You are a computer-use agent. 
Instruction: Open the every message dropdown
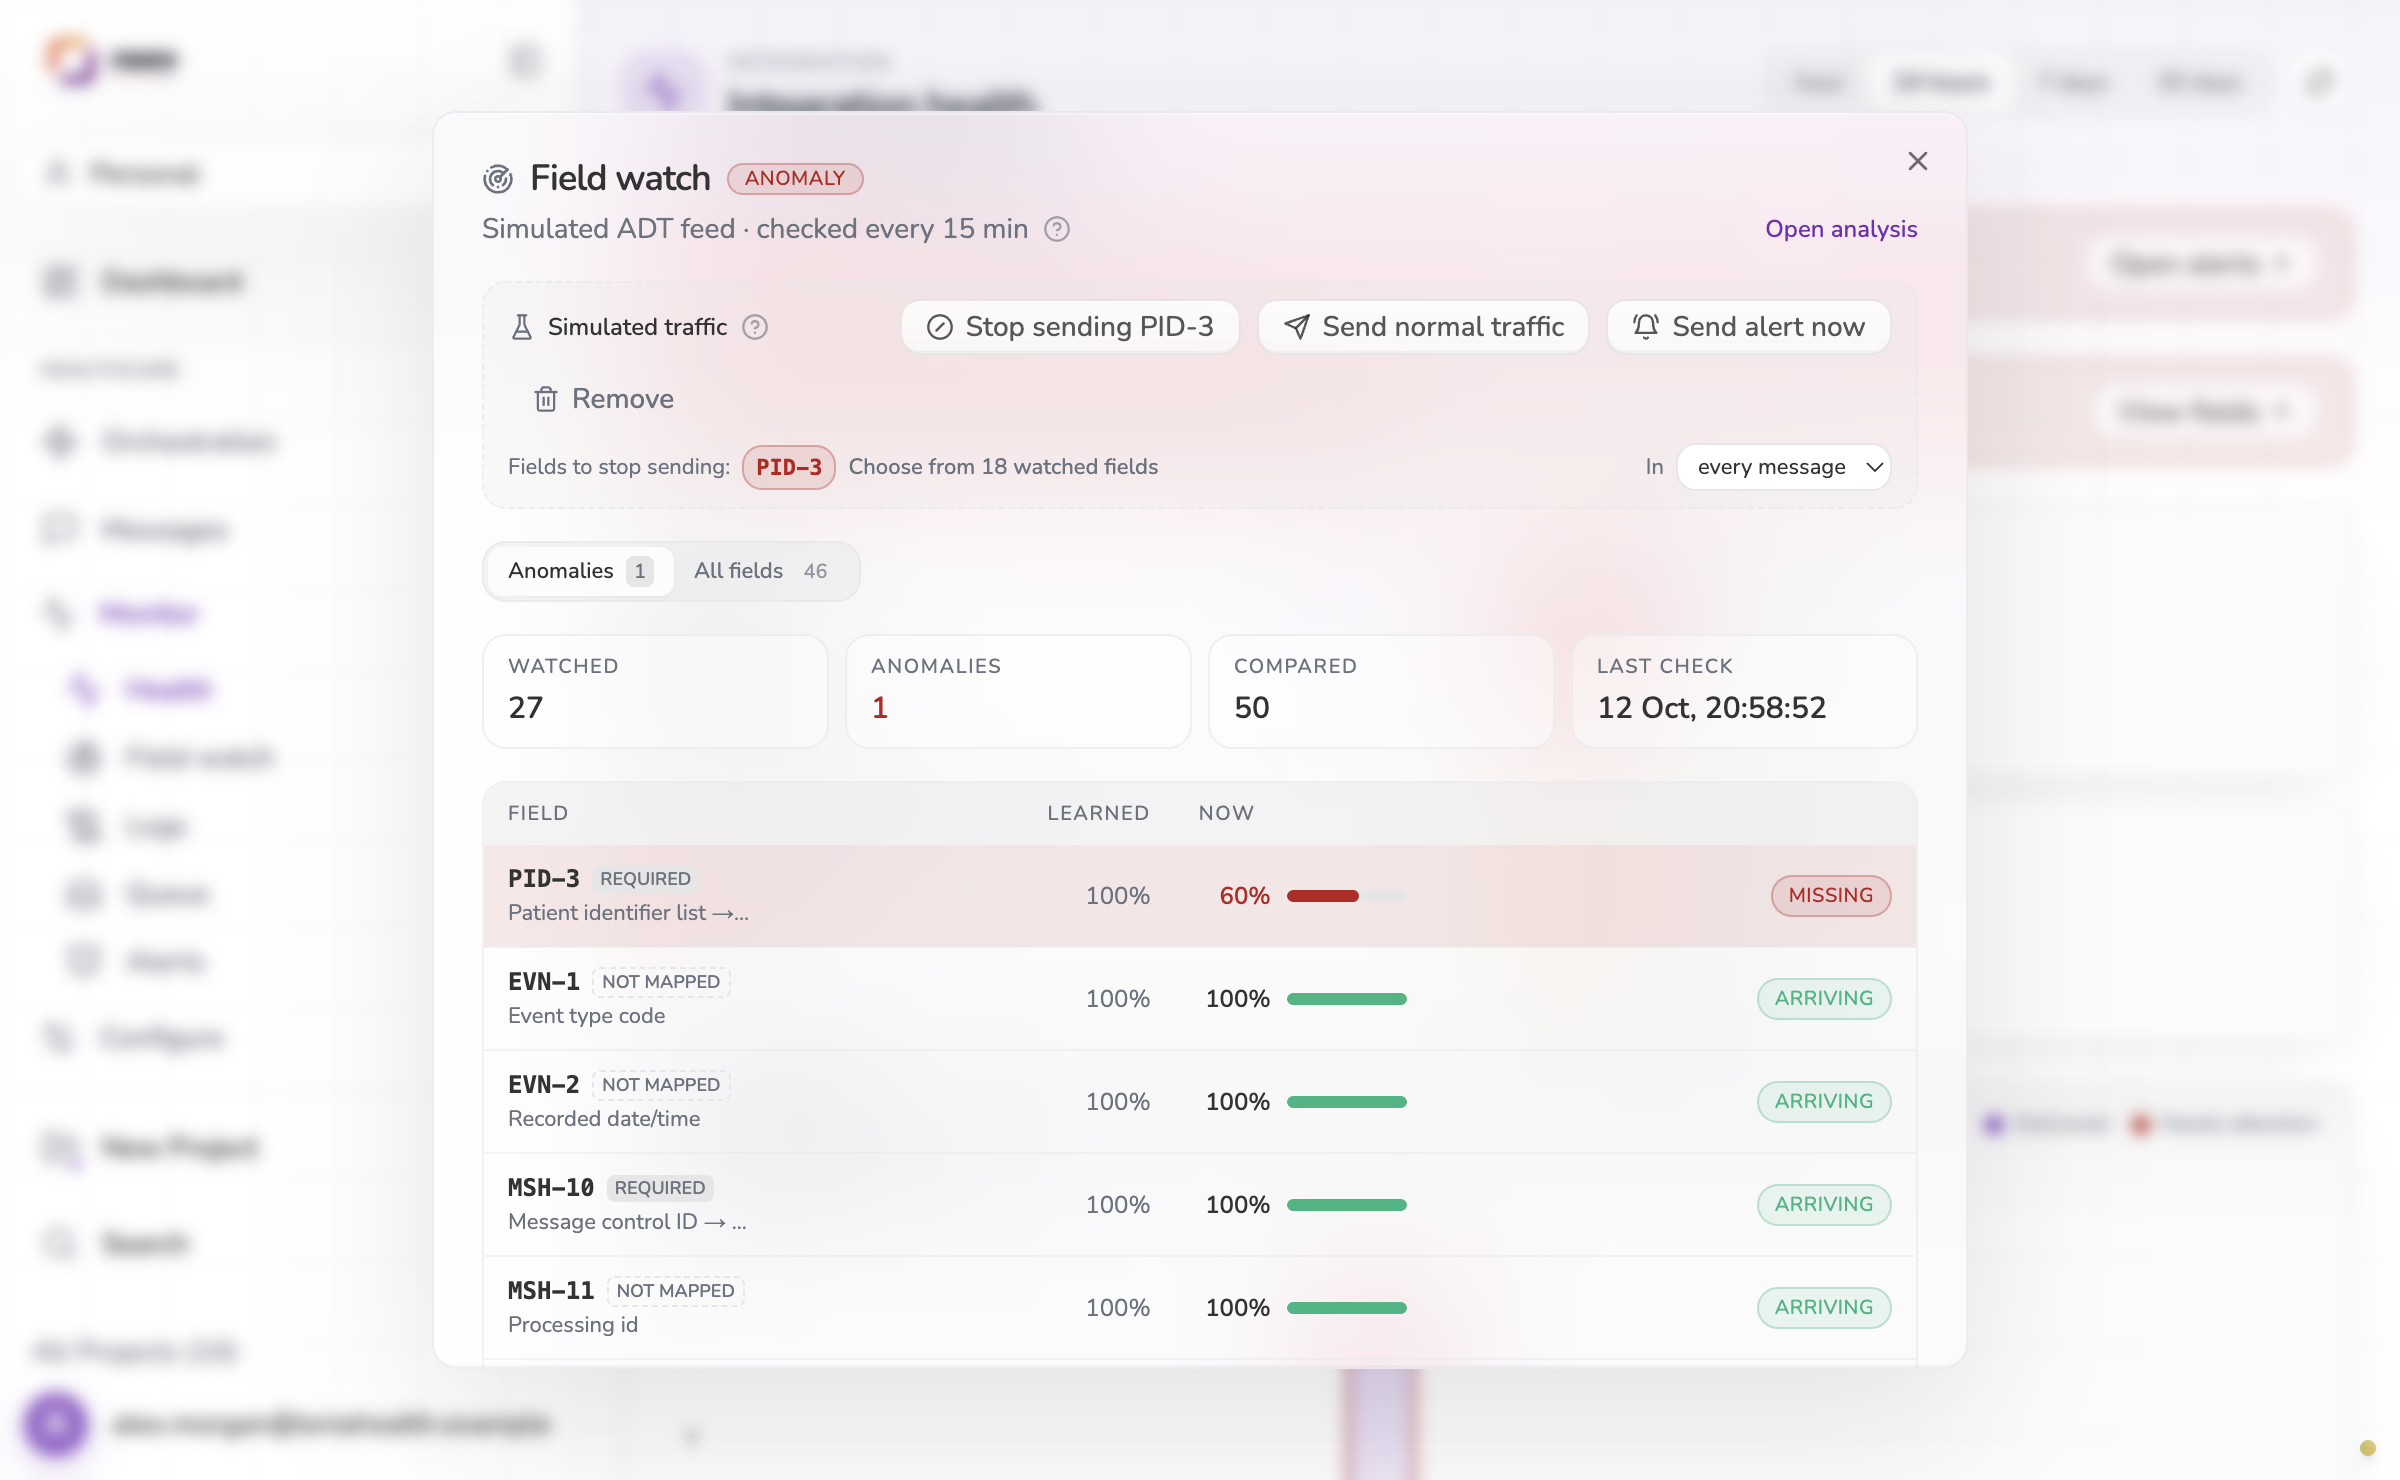pos(1783,467)
